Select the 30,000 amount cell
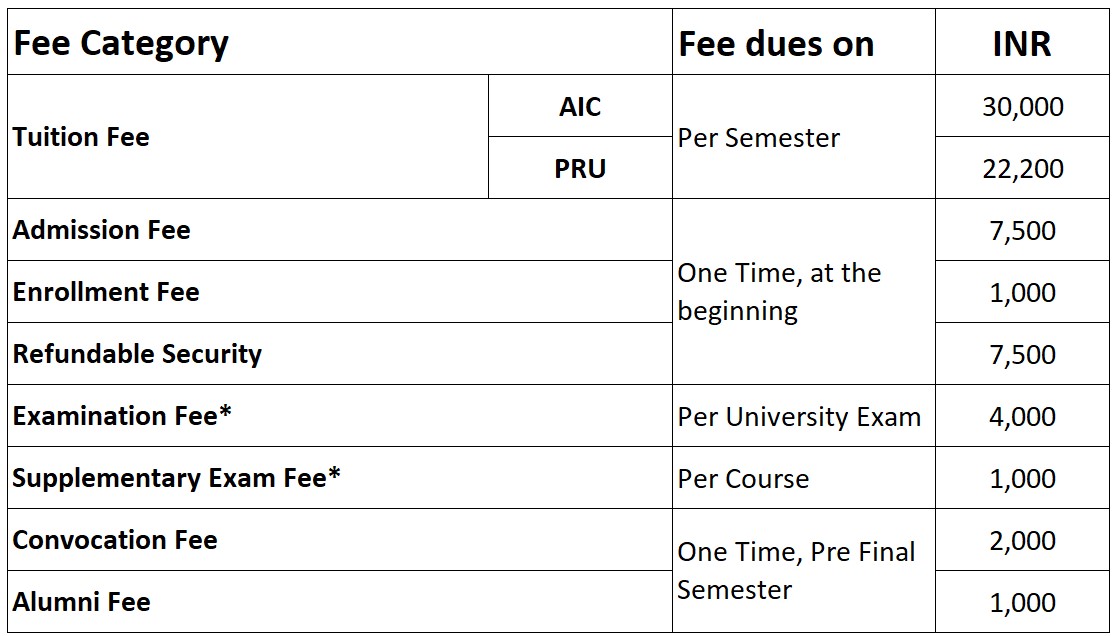 (x=1022, y=106)
